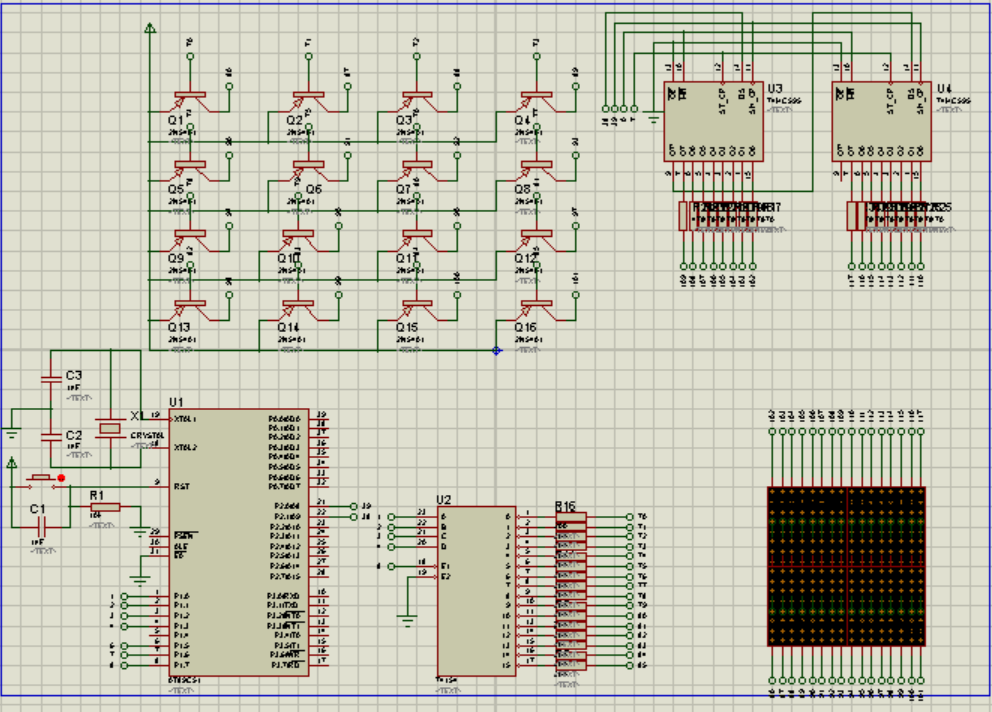
Task: Click the Q12 transistor label
Action: coord(525,258)
